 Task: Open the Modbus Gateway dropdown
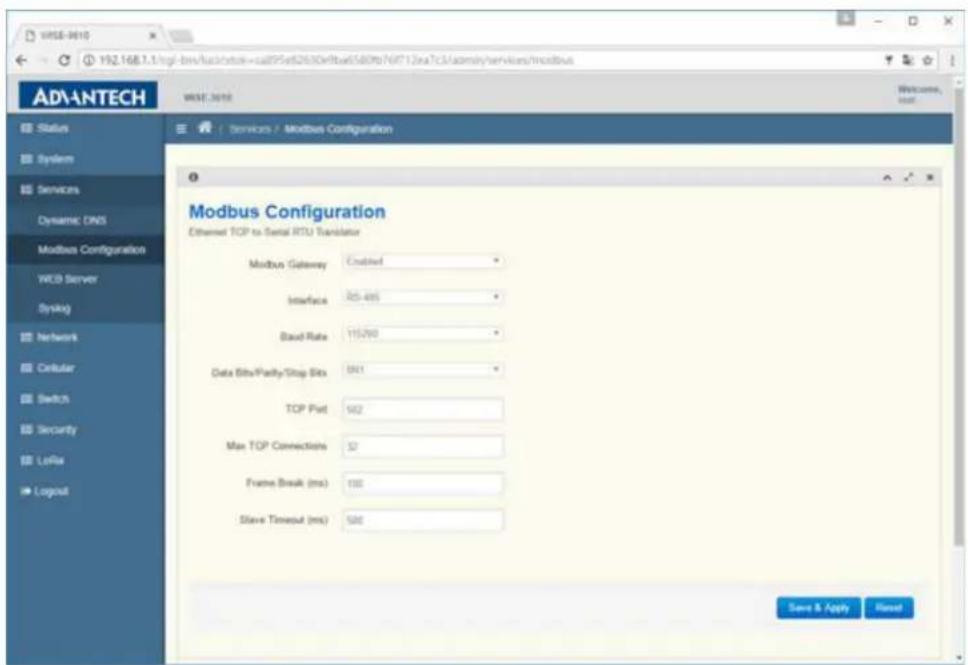pos(423,261)
